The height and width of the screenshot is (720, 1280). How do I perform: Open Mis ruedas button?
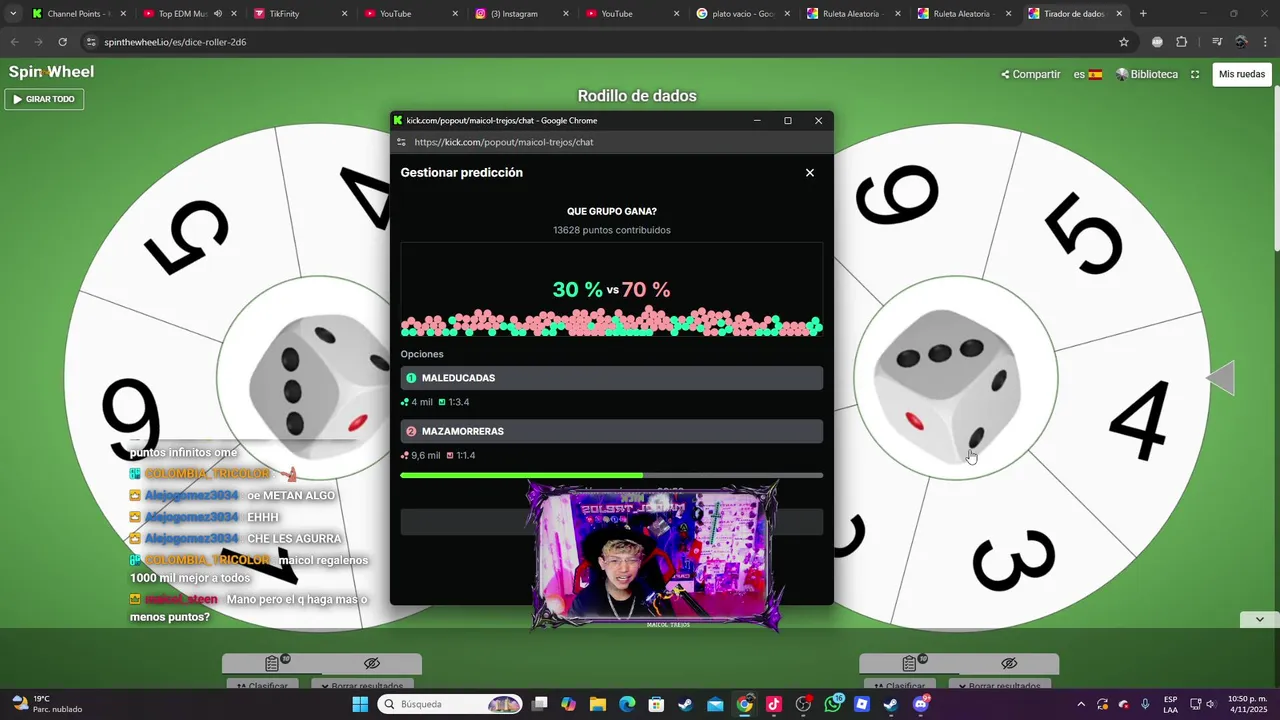(x=1242, y=74)
